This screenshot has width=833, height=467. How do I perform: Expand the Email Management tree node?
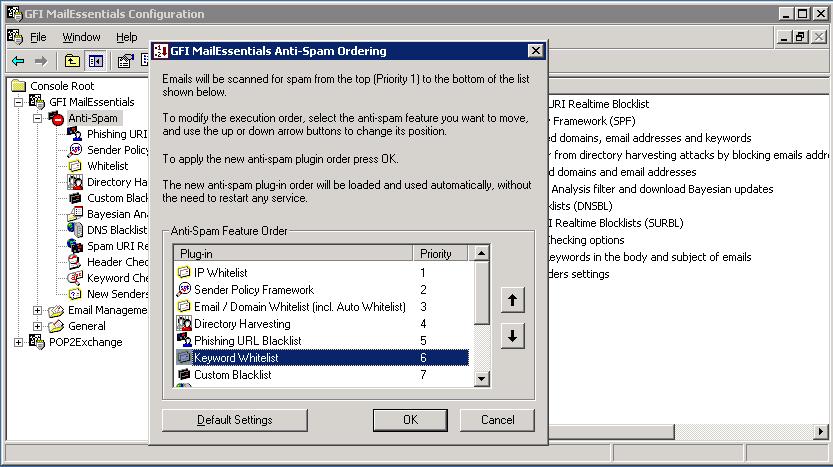[38, 310]
